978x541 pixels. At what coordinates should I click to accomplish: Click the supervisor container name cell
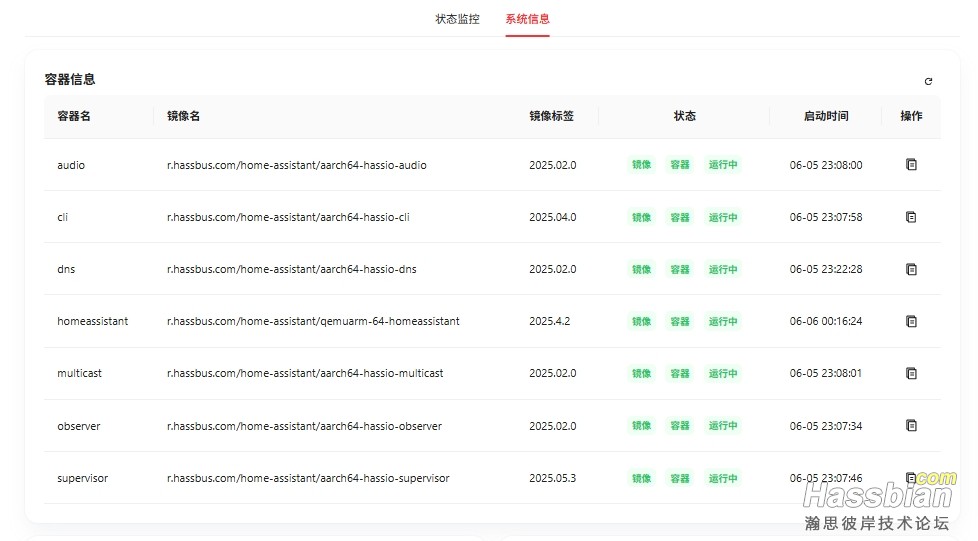83,478
